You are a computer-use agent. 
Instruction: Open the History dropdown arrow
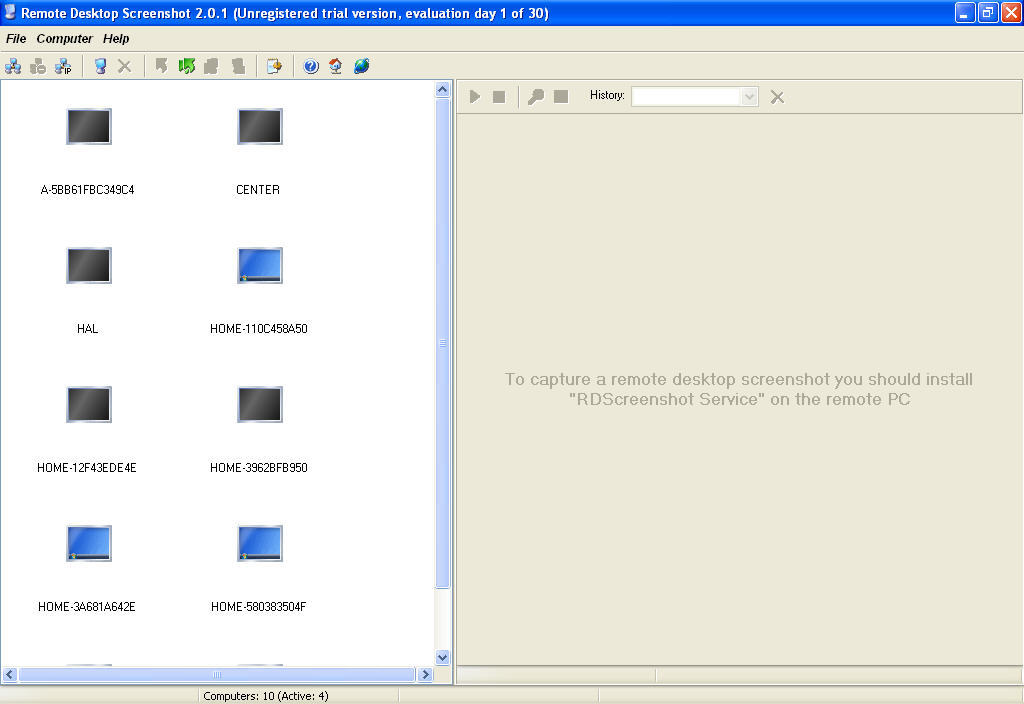pos(748,96)
